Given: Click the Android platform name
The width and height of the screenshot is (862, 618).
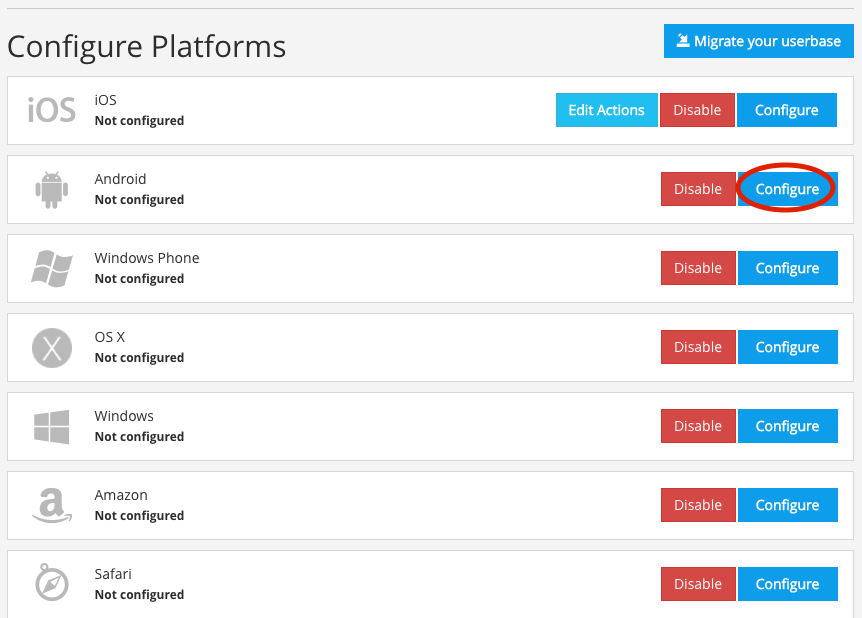Looking at the screenshot, I should tap(120, 179).
